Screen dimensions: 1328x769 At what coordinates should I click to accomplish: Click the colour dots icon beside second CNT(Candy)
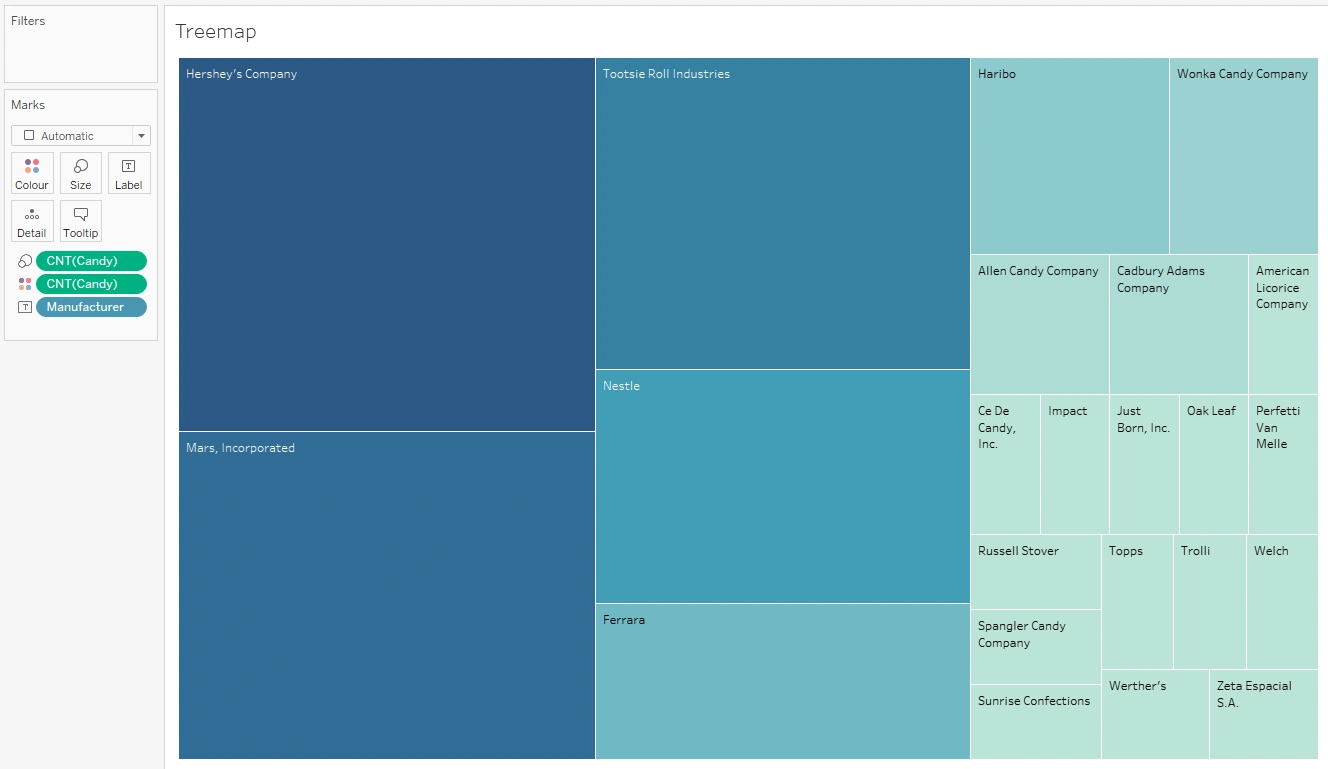[x=25, y=284]
